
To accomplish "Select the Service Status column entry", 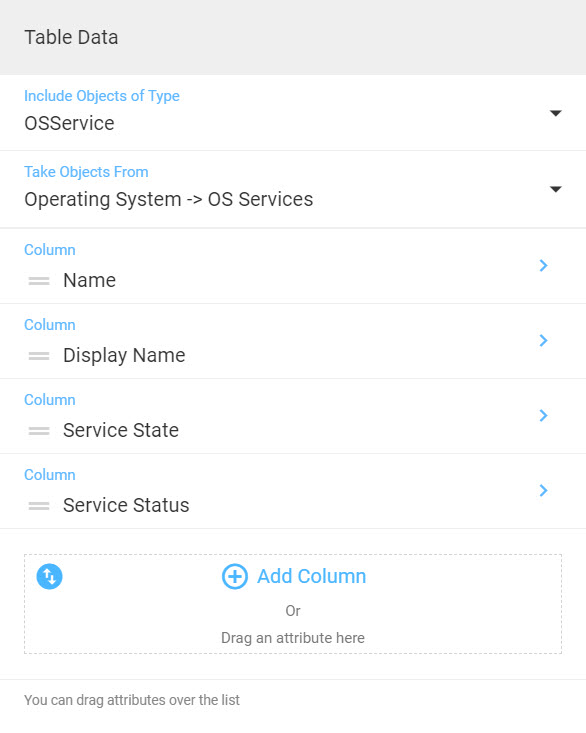I will 293,491.
